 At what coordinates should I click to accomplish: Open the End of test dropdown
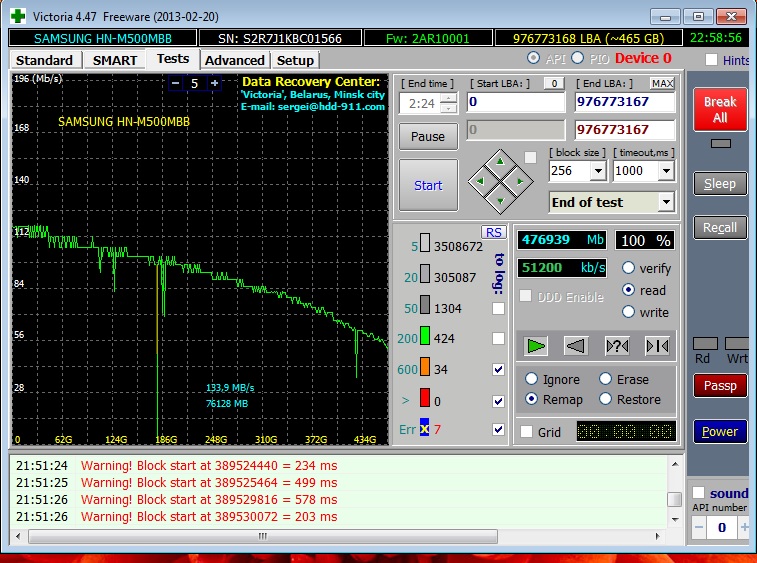click(x=666, y=202)
